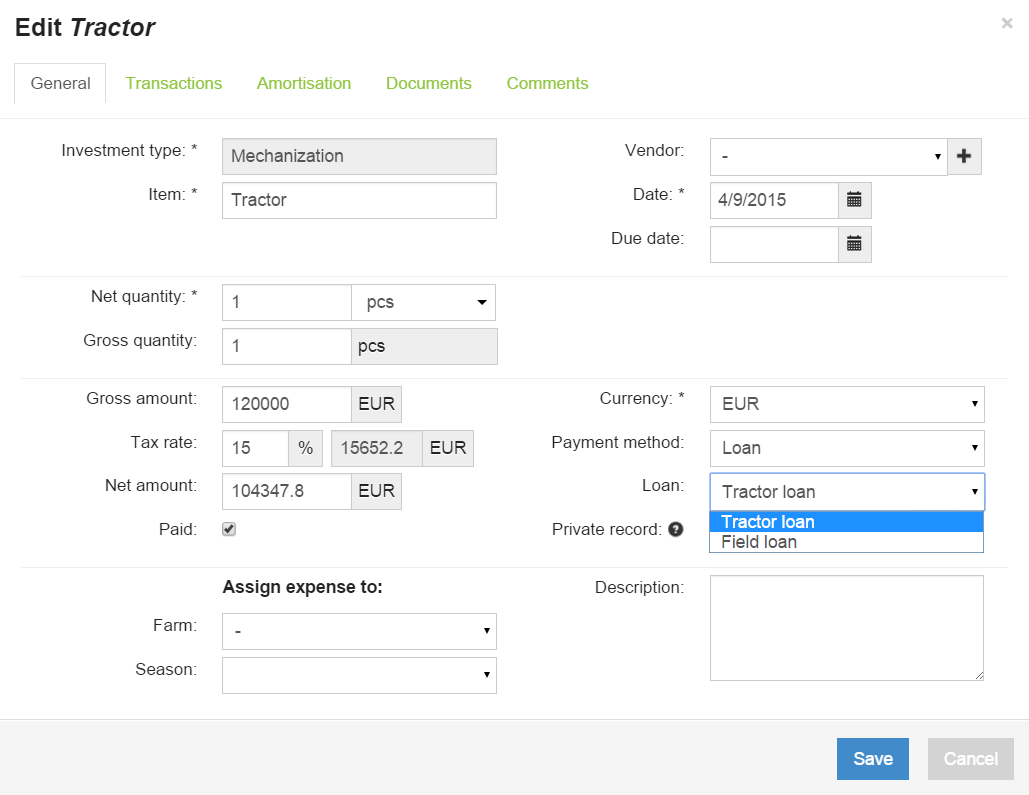Click inside the Description text area

click(846, 628)
